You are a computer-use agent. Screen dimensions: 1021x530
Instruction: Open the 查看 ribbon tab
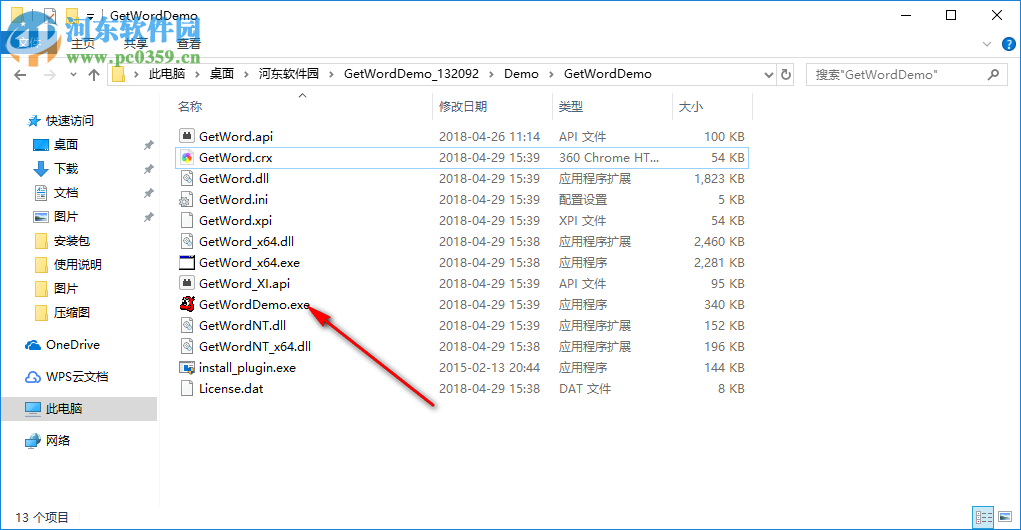click(189, 44)
